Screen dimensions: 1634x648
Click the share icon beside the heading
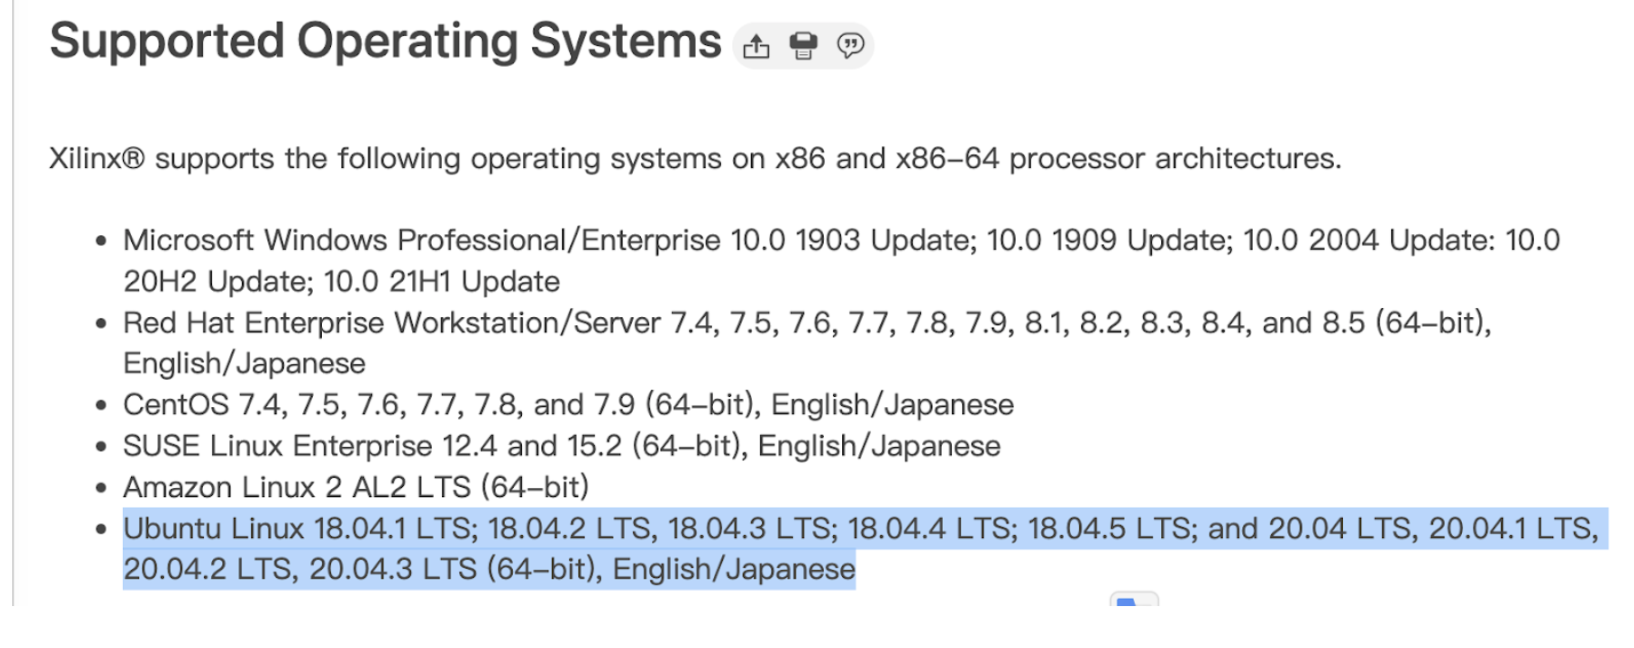coord(757,46)
